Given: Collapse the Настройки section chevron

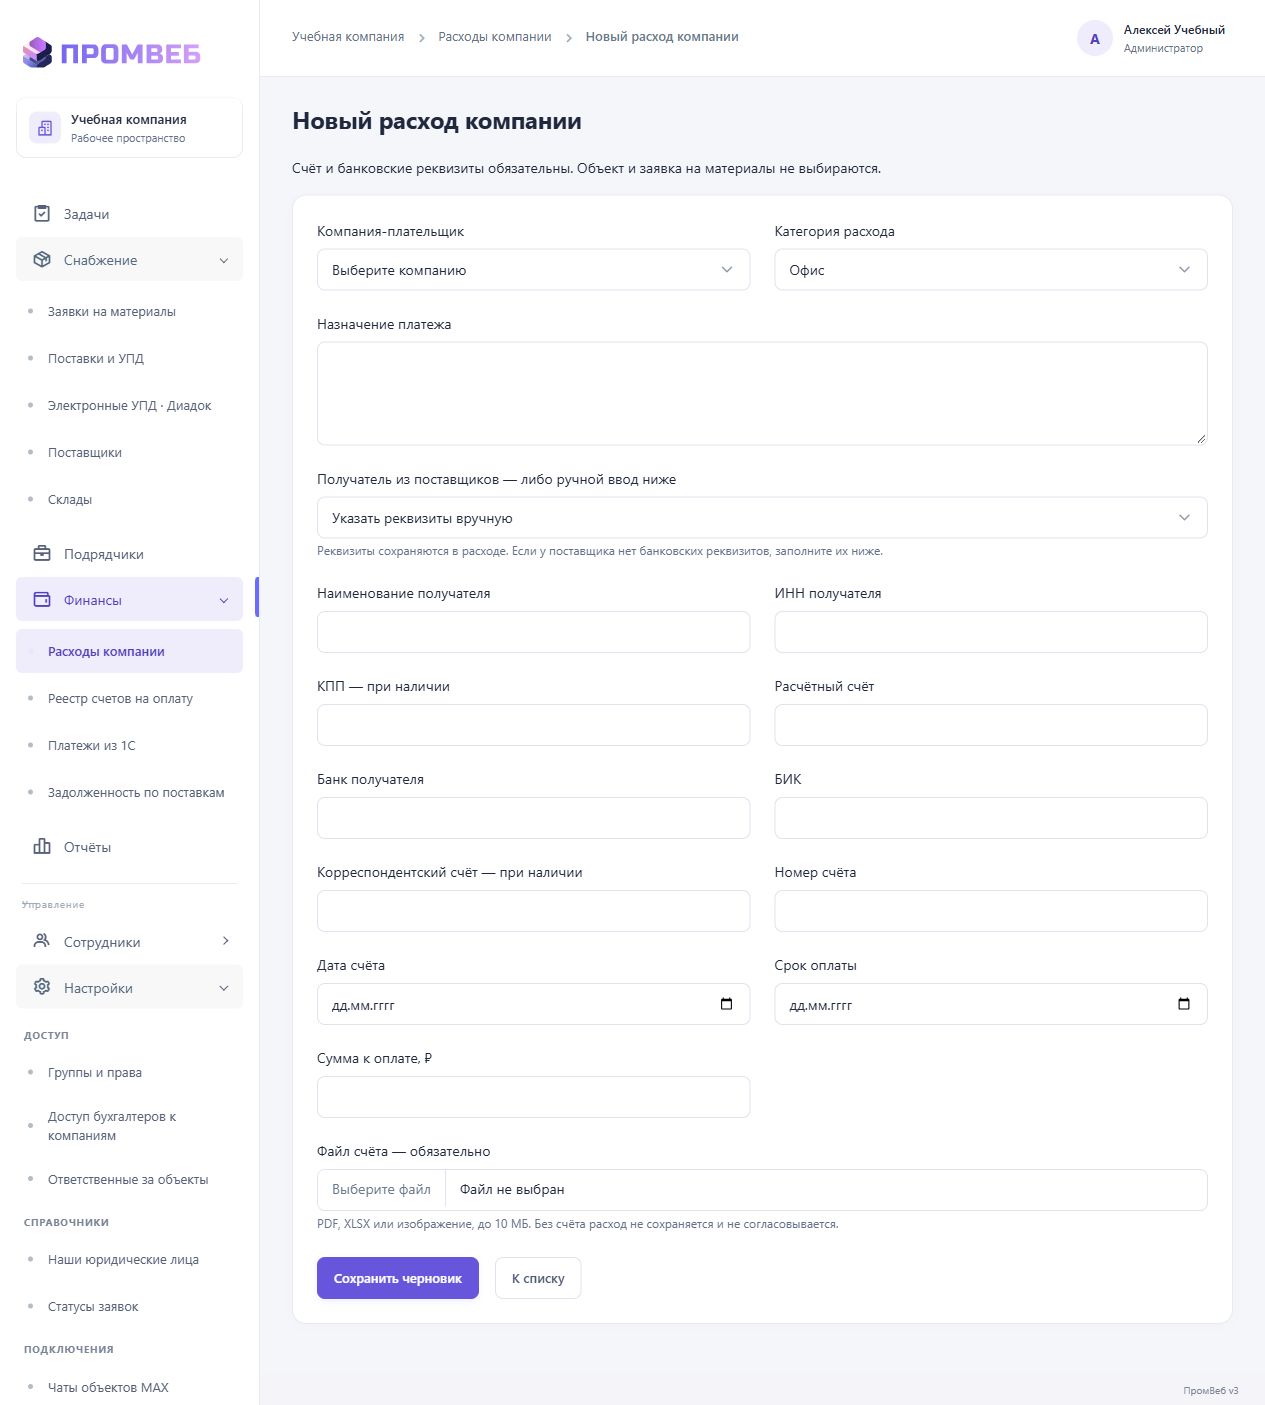Looking at the screenshot, I should click(224, 988).
